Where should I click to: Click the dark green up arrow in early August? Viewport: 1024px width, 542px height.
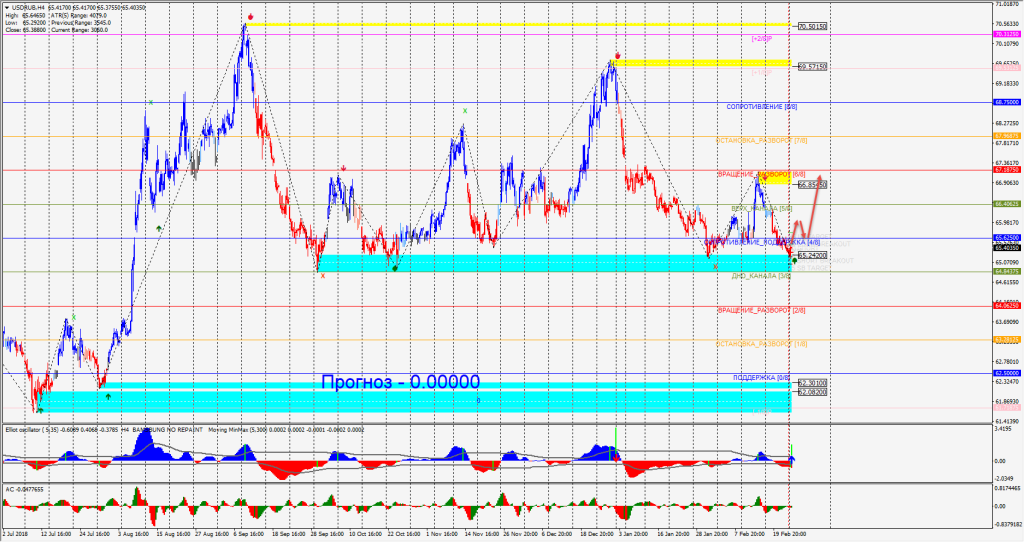(159, 228)
